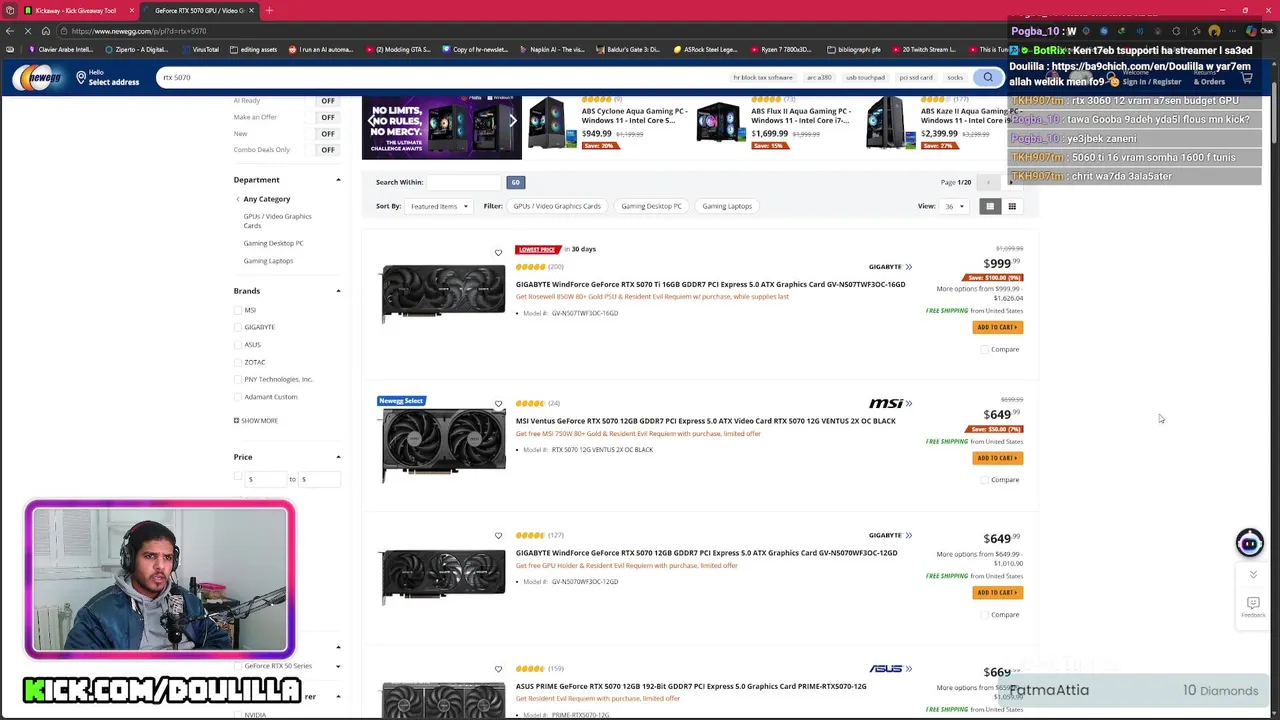Go back to Any Category chevron
Image resolution: width=1280 pixels, height=720 pixels.
[x=238, y=199]
